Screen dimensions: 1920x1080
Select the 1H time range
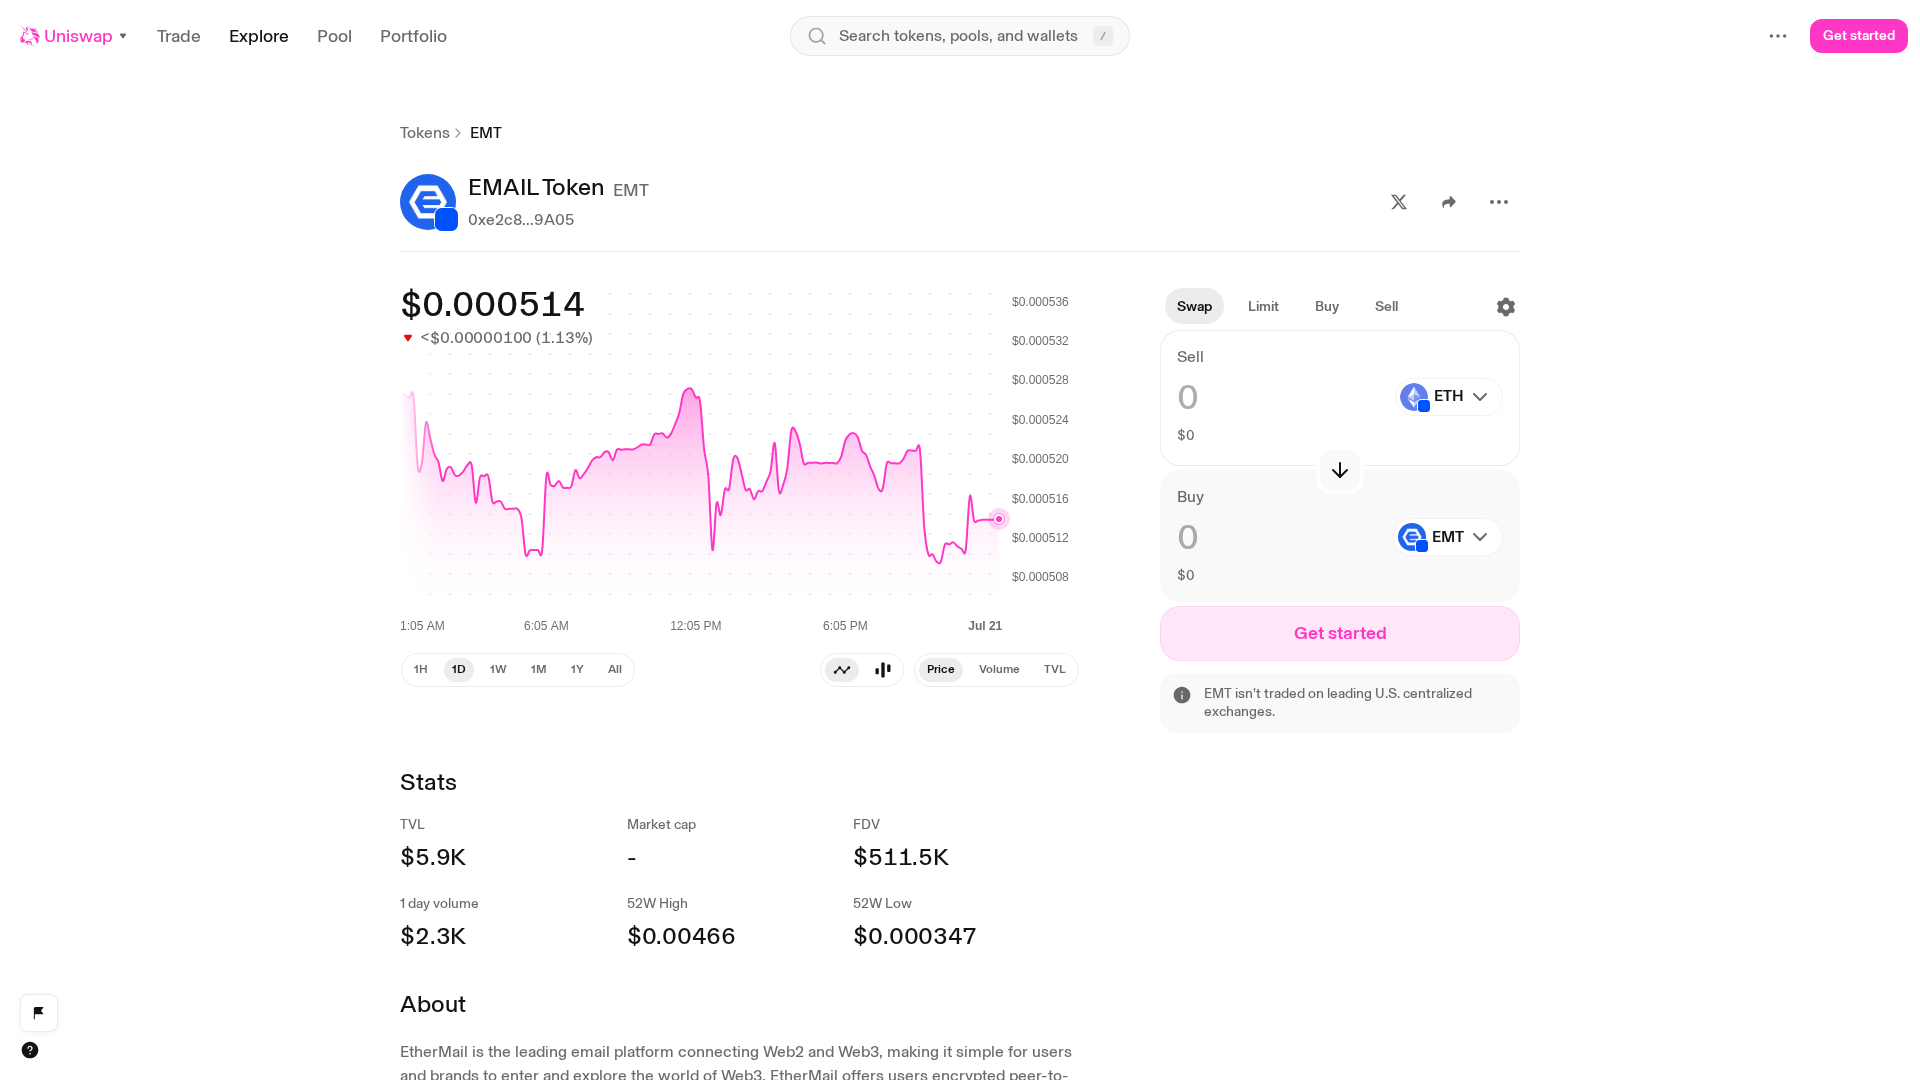click(421, 669)
